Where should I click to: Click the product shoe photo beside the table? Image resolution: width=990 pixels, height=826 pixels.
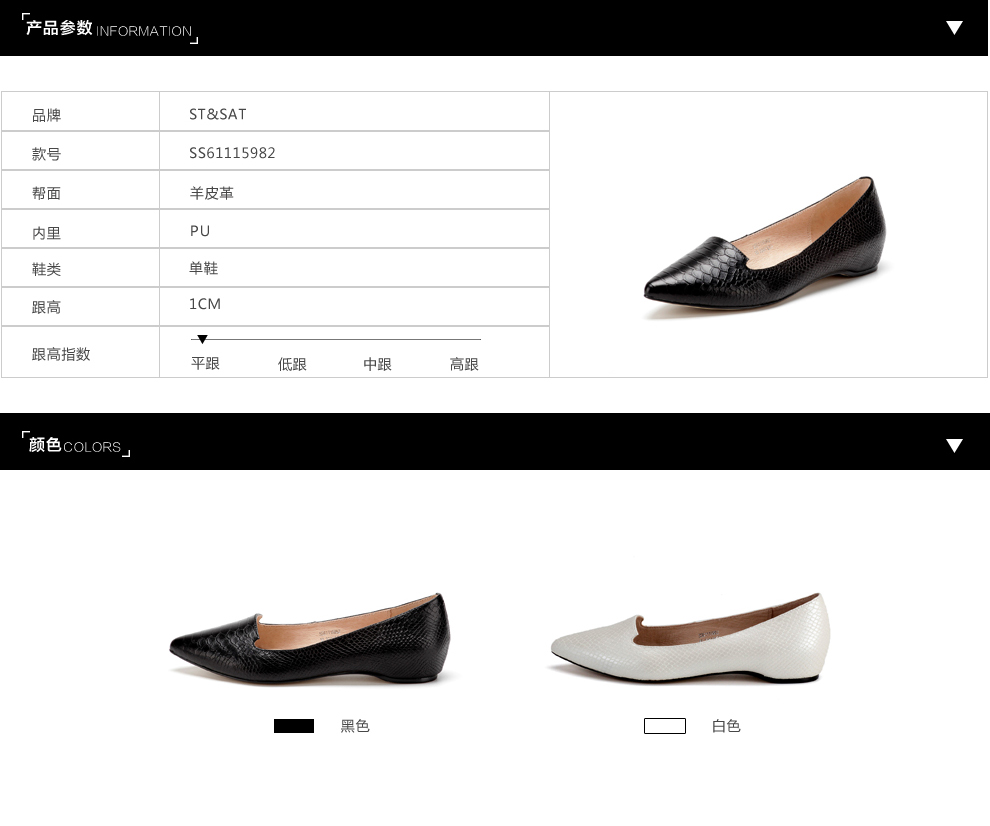pyautogui.click(x=765, y=248)
